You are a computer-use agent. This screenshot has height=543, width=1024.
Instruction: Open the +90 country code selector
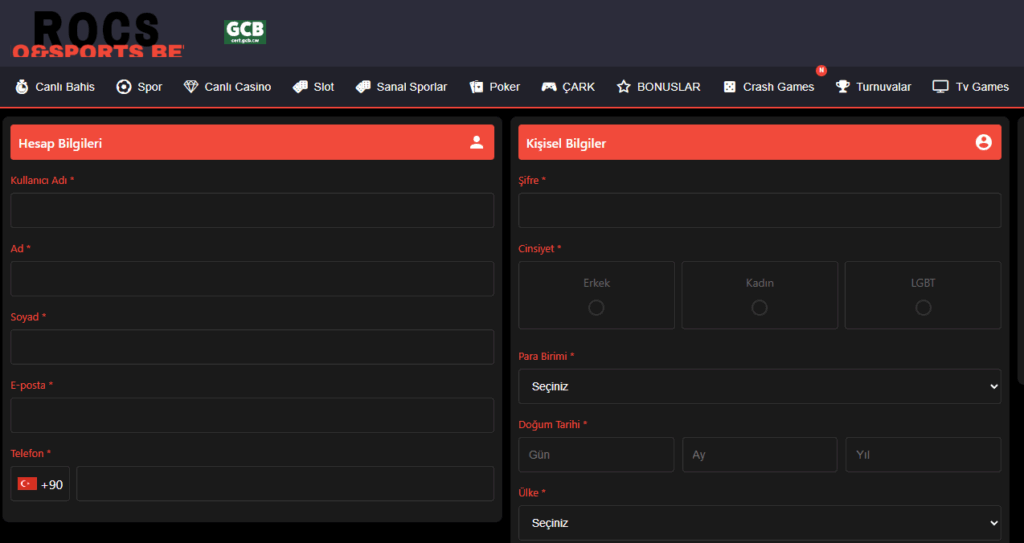click(40, 484)
